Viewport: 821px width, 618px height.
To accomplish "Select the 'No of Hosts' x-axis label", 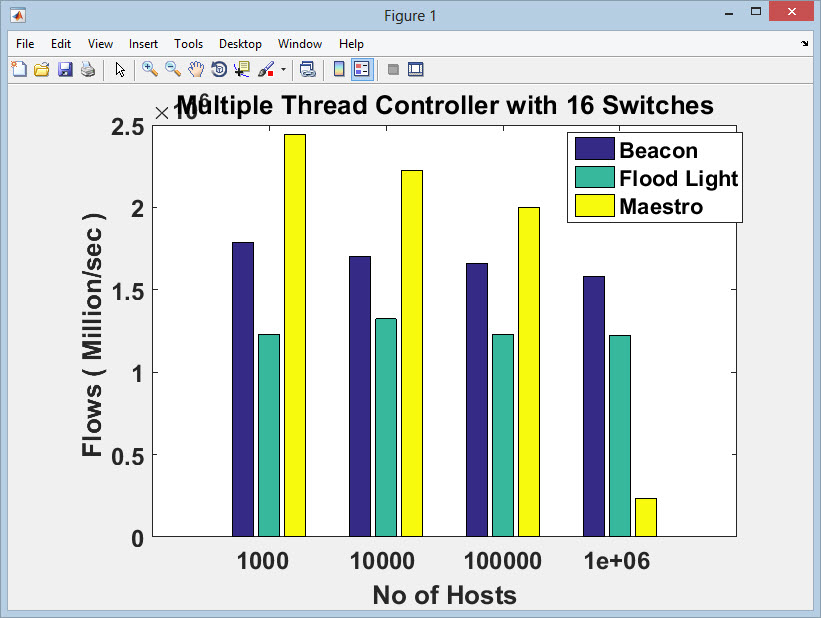I will pyautogui.click(x=445, y=595).
